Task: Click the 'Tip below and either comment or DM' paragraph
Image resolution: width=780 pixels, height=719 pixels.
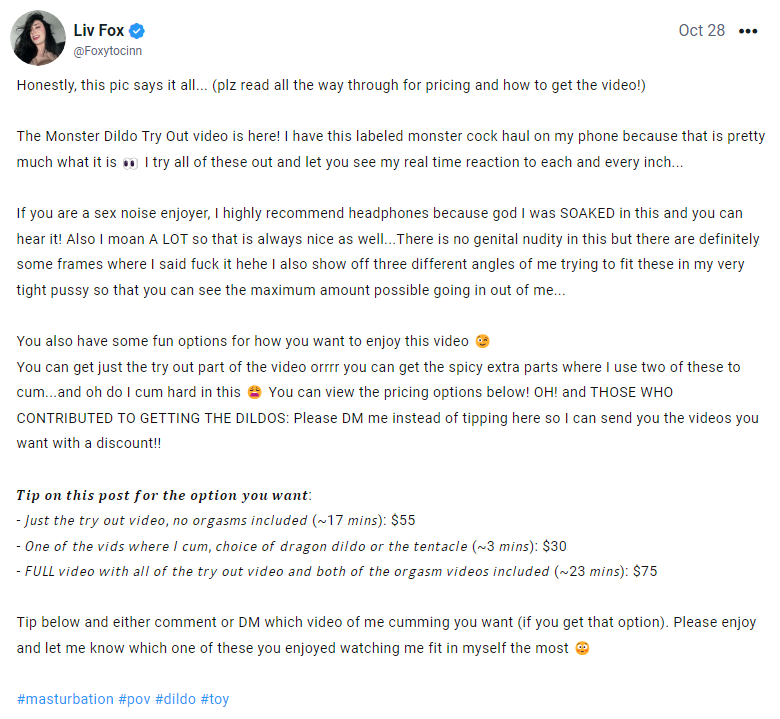Action: [387, 635]
